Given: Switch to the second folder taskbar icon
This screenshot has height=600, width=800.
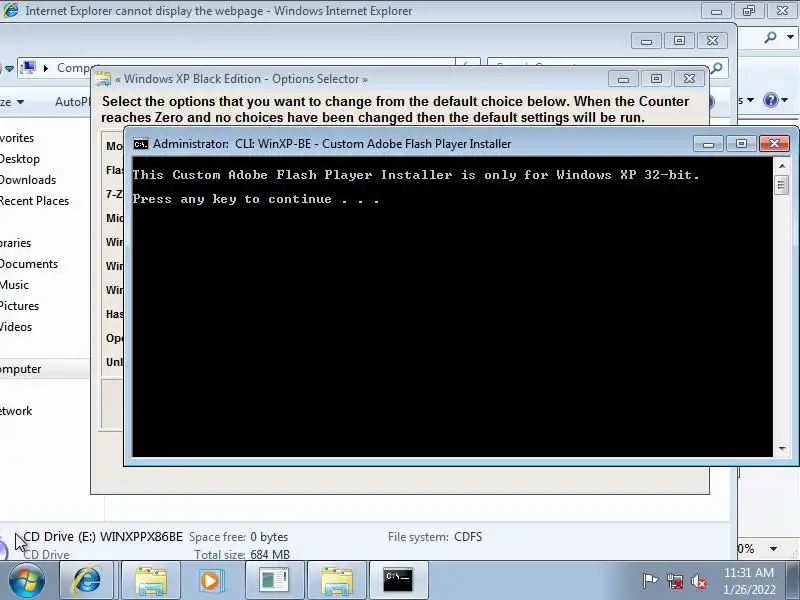Looking at the screenshot, I should pyautogui.click(x=337, y=581).
